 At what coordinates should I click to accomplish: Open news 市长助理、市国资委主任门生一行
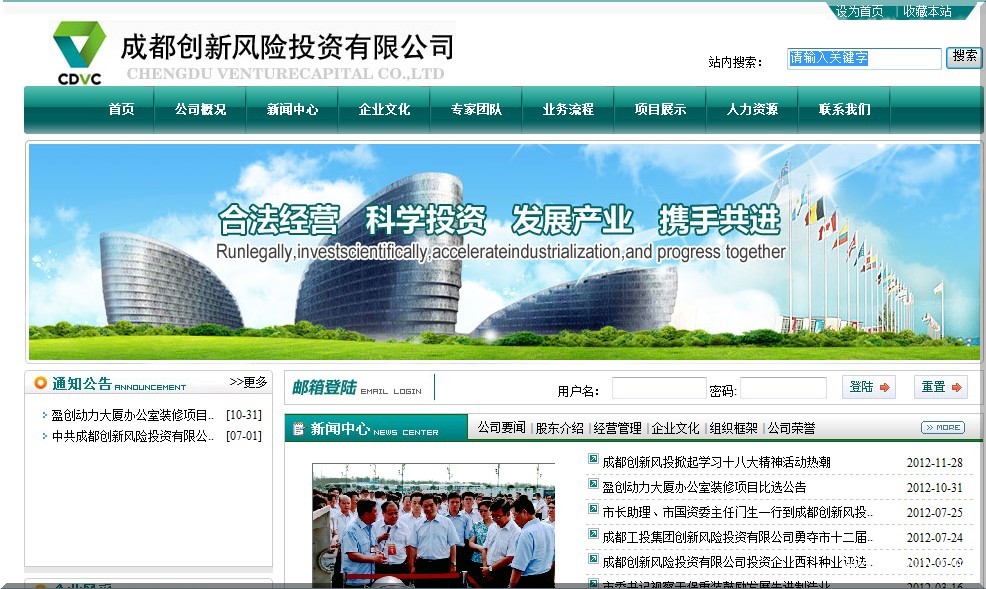(737, 512)
